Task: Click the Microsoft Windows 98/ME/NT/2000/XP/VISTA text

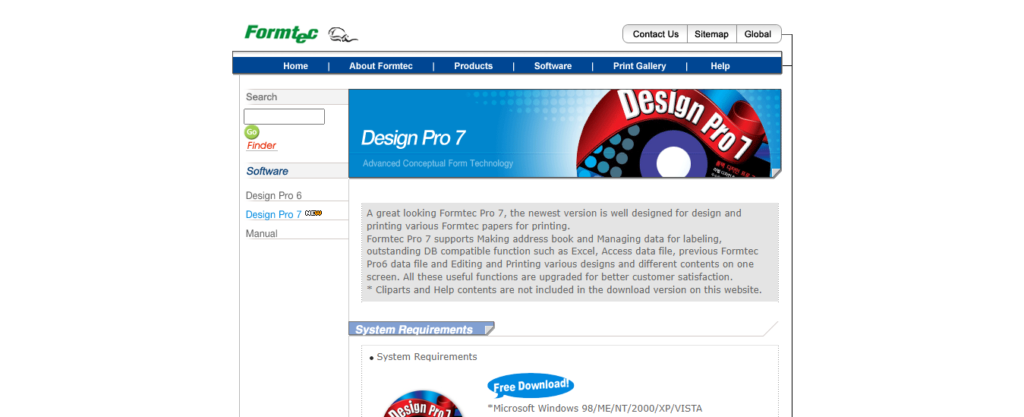Action: click(x=595, y=409)
